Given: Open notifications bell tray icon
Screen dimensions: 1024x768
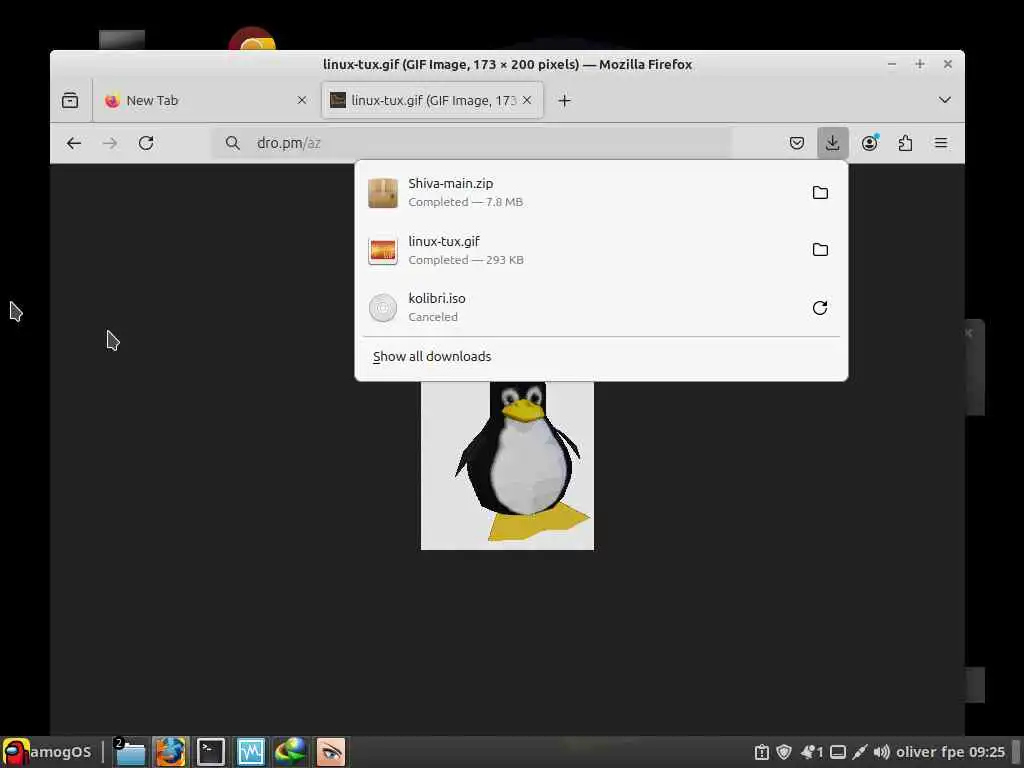Looking at the screenshot, I should coord(812,752).
